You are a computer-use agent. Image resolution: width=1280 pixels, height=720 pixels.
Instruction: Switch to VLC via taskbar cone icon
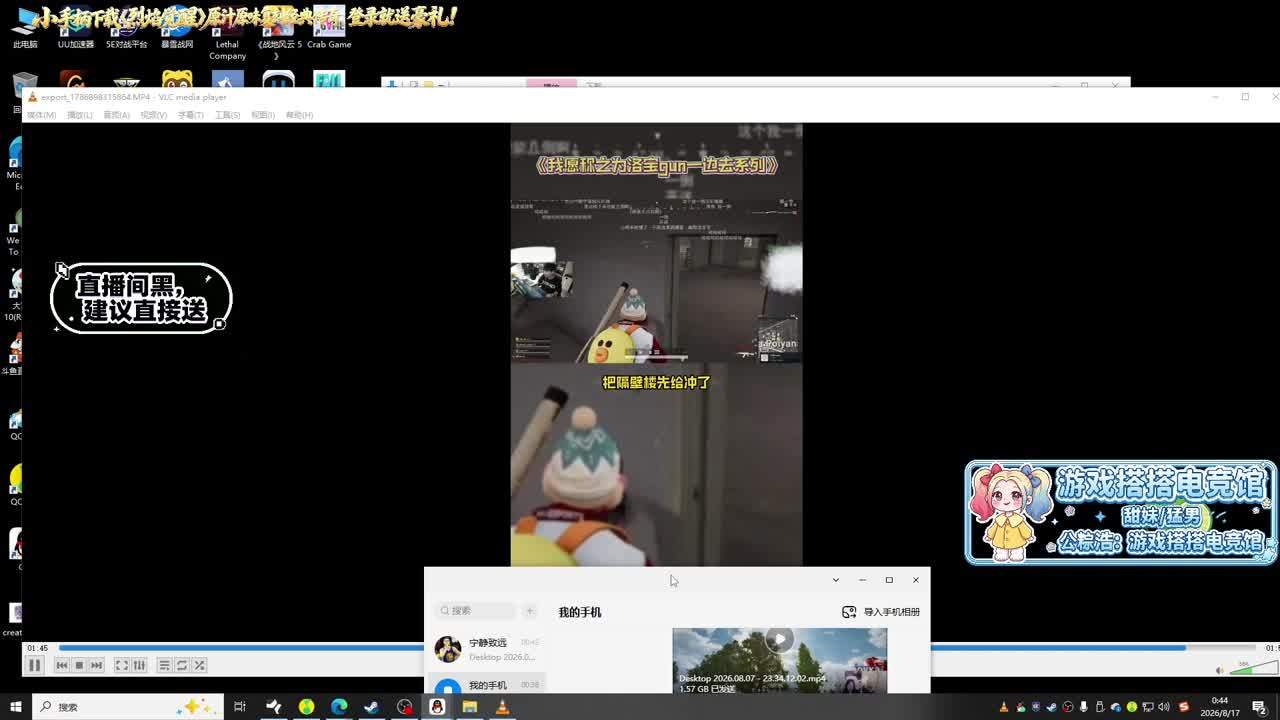click(503, 707)
